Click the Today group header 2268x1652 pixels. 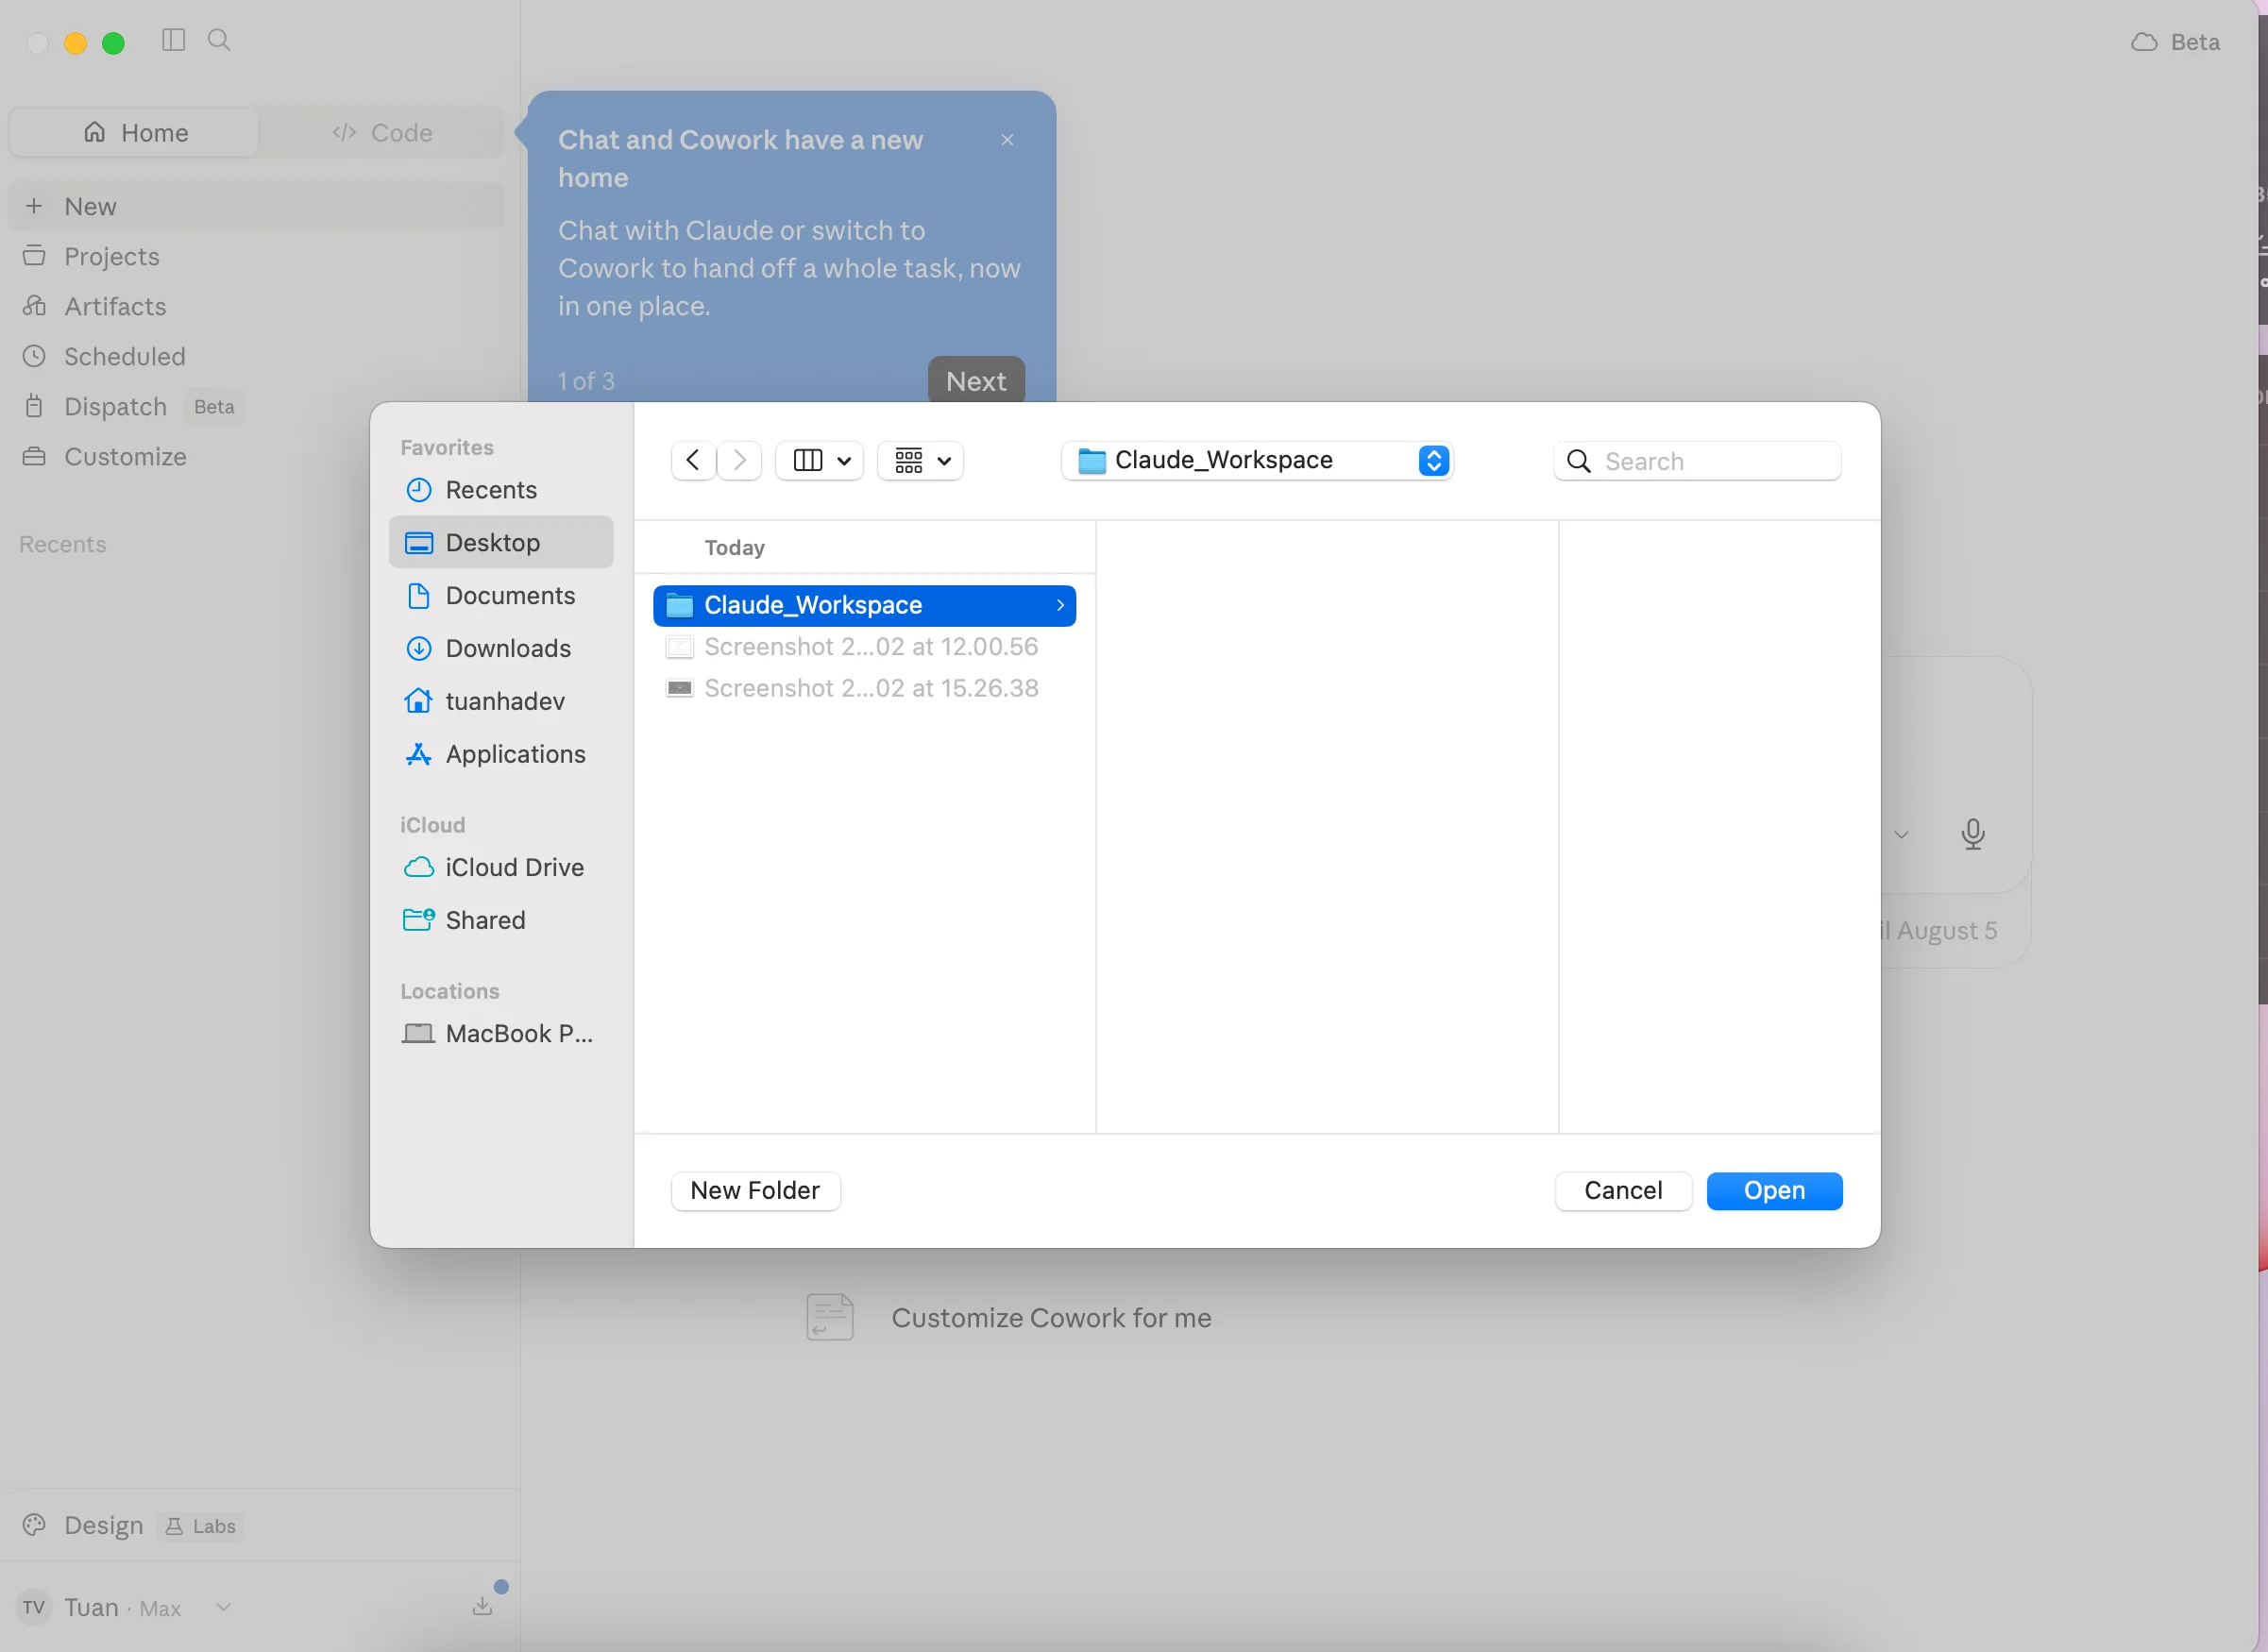735,548
